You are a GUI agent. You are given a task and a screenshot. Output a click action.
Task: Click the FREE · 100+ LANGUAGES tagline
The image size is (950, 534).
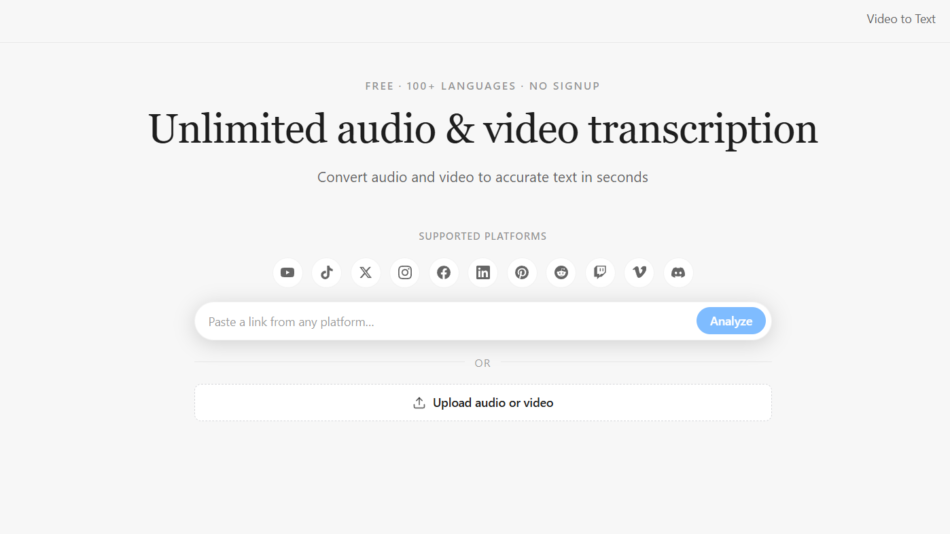click(x=482, y=86)
